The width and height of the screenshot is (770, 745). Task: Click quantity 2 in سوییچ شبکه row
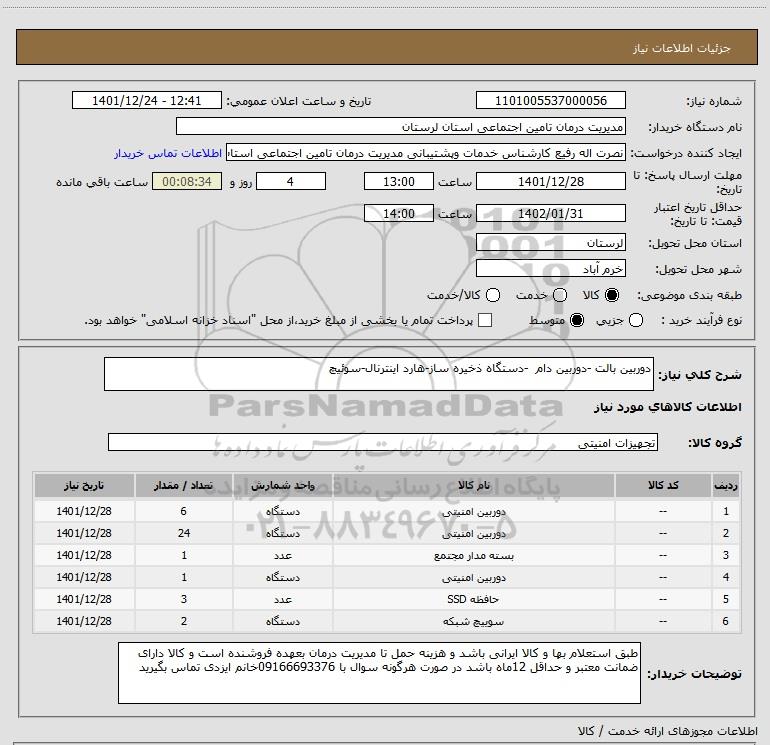[x=184, y=621]
